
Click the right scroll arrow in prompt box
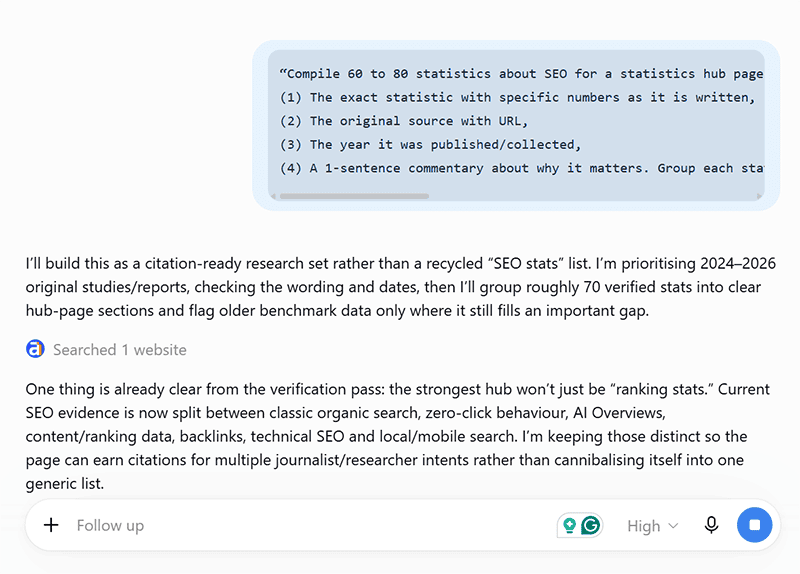coord(759,196)
